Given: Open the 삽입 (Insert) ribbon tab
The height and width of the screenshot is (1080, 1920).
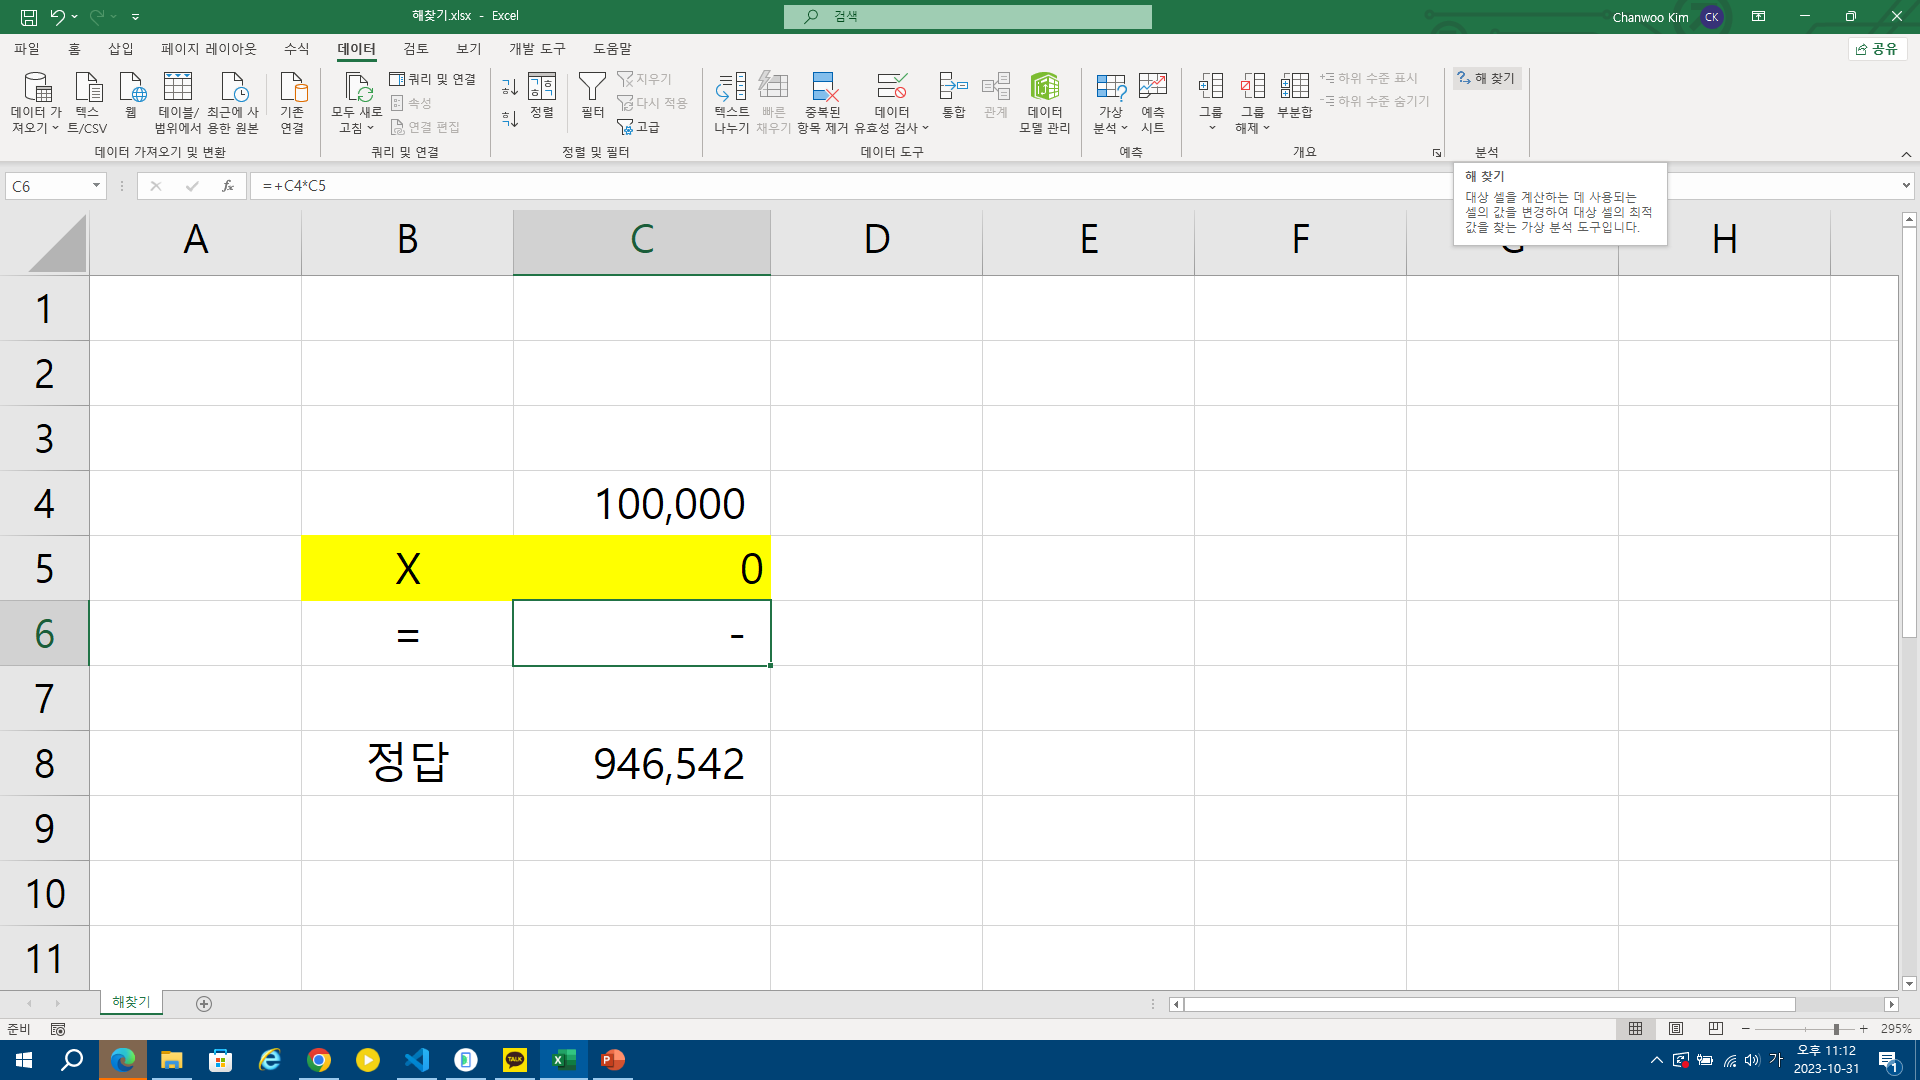Looking at the screenshot, I should click(120, 48).
